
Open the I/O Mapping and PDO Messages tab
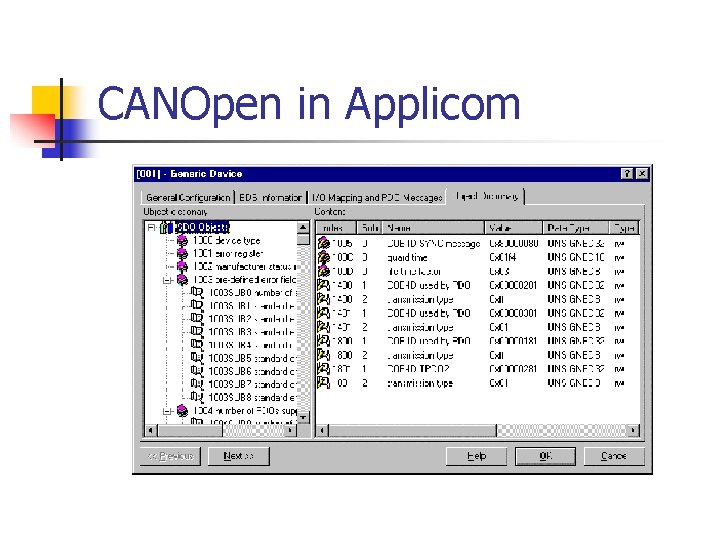tap(377, 197)
